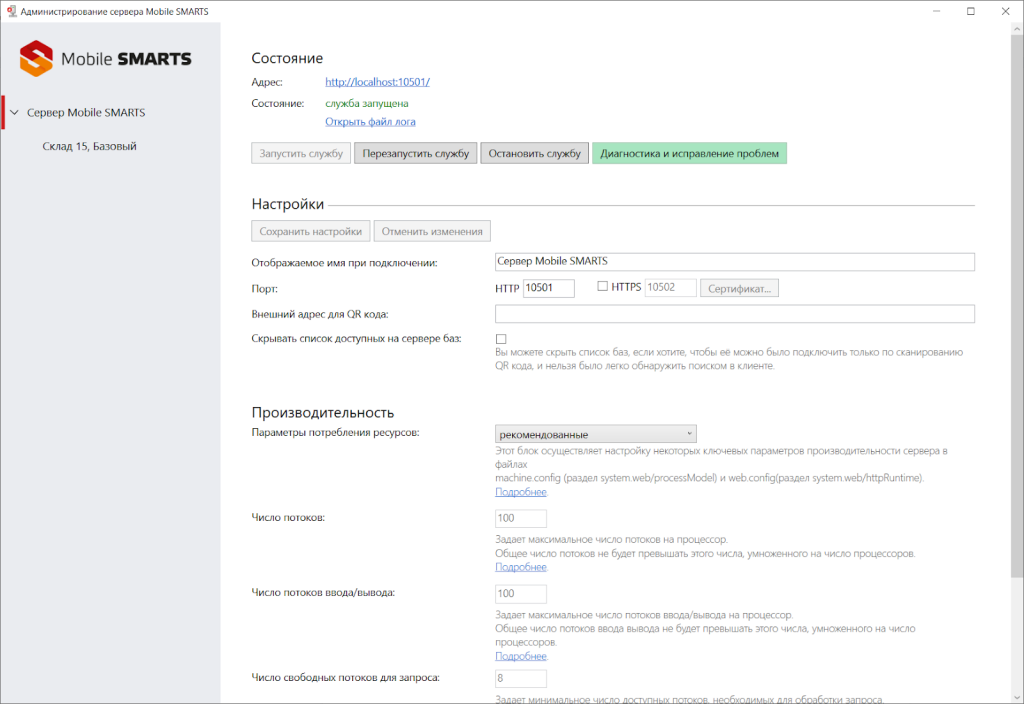Screen dimensions: 1024x704
Task: Focus the display name field Сервер Mobile SMARTS
Action: tap(735, 261)
